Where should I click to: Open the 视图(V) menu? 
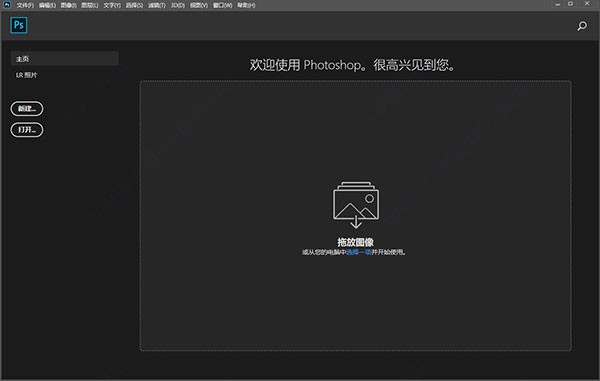pyautogui.click(x=199, y=5)
